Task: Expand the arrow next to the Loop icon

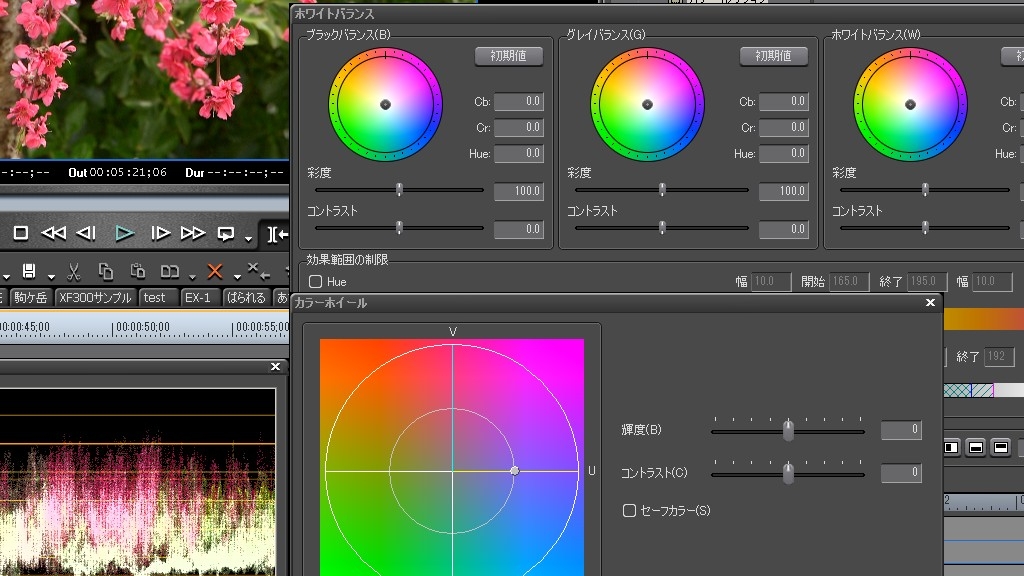Action: [x=247, y=238]
